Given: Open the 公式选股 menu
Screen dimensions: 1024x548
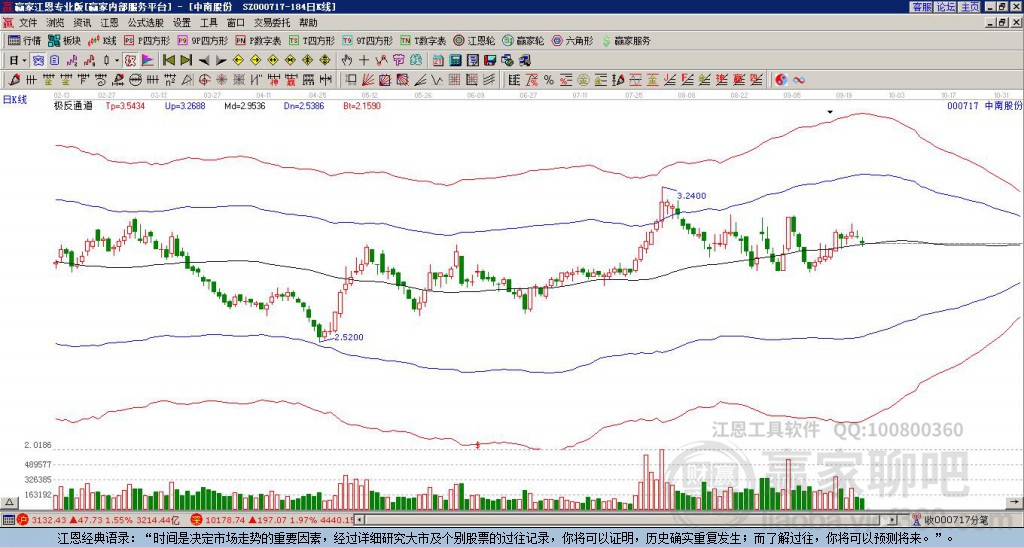Looking at the screenshot, I should point(146,23).
